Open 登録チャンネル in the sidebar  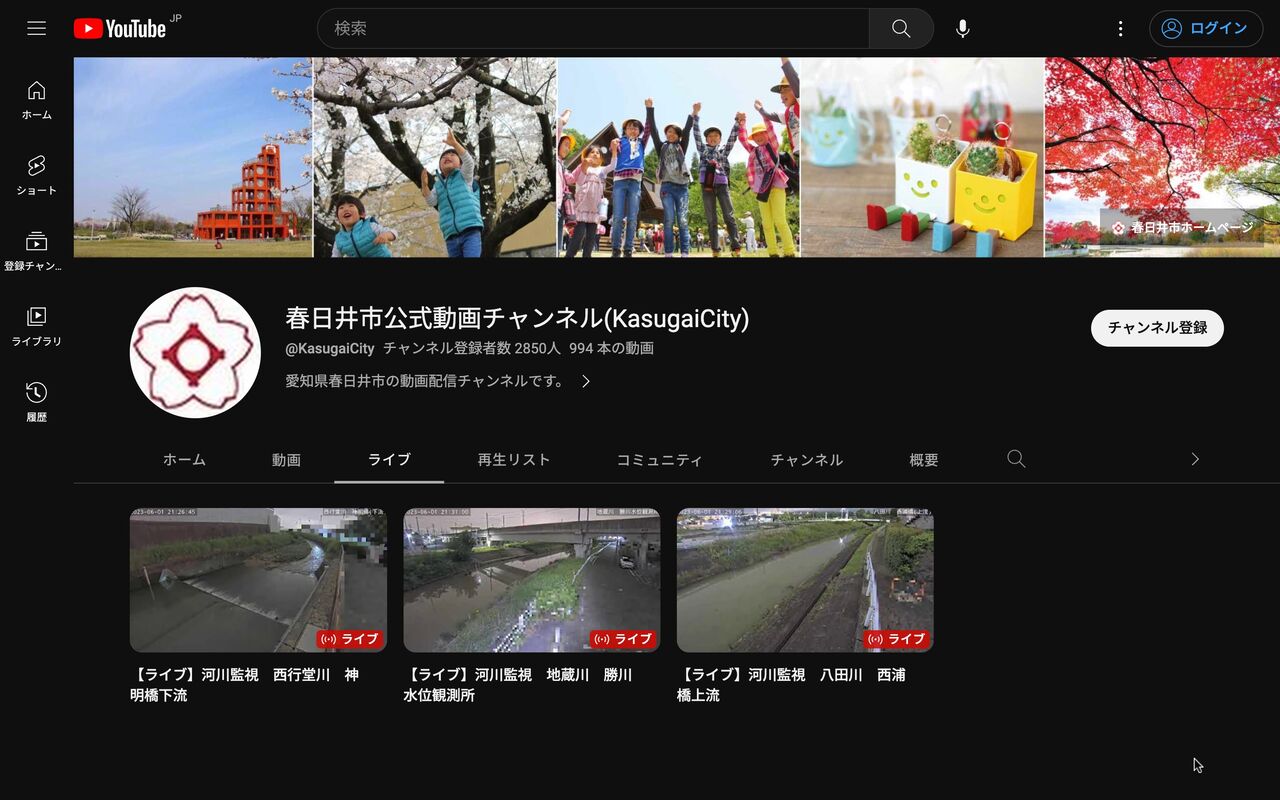[37, 251]
